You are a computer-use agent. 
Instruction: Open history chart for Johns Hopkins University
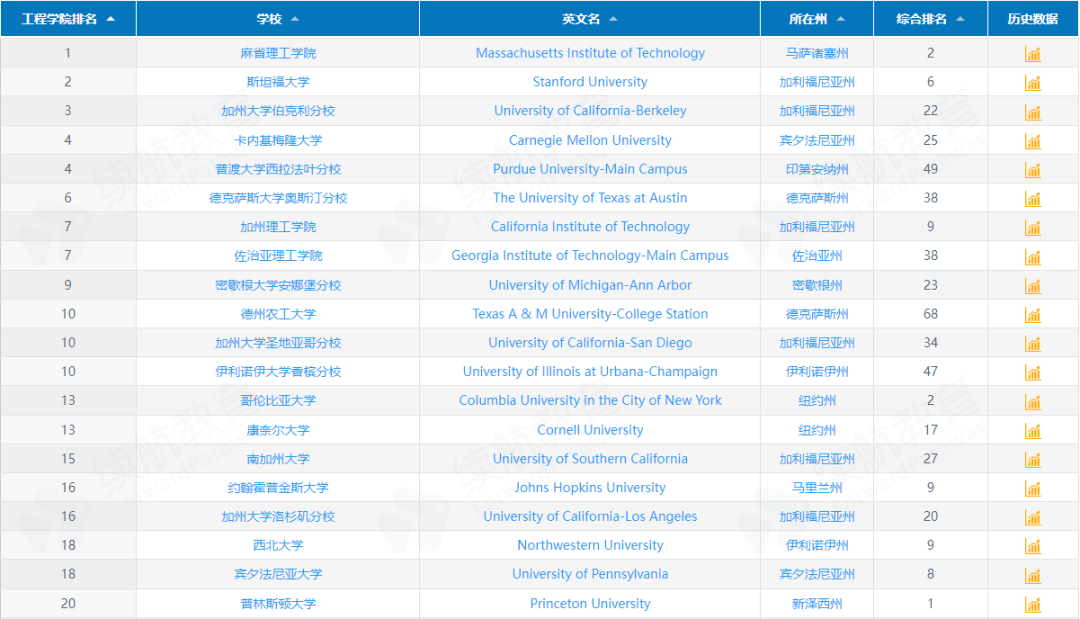tap(1032, 489)
